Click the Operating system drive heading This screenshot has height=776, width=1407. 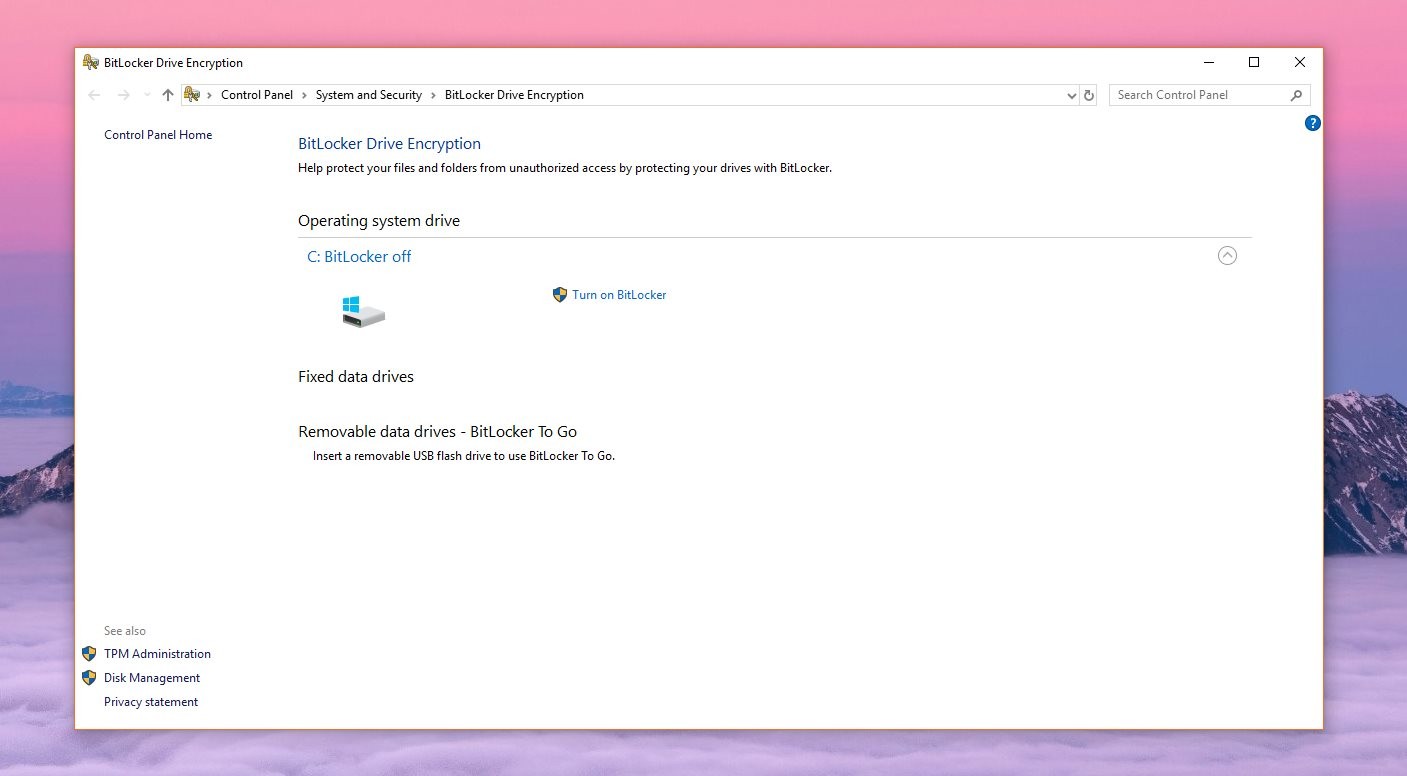tap(379, 221)
